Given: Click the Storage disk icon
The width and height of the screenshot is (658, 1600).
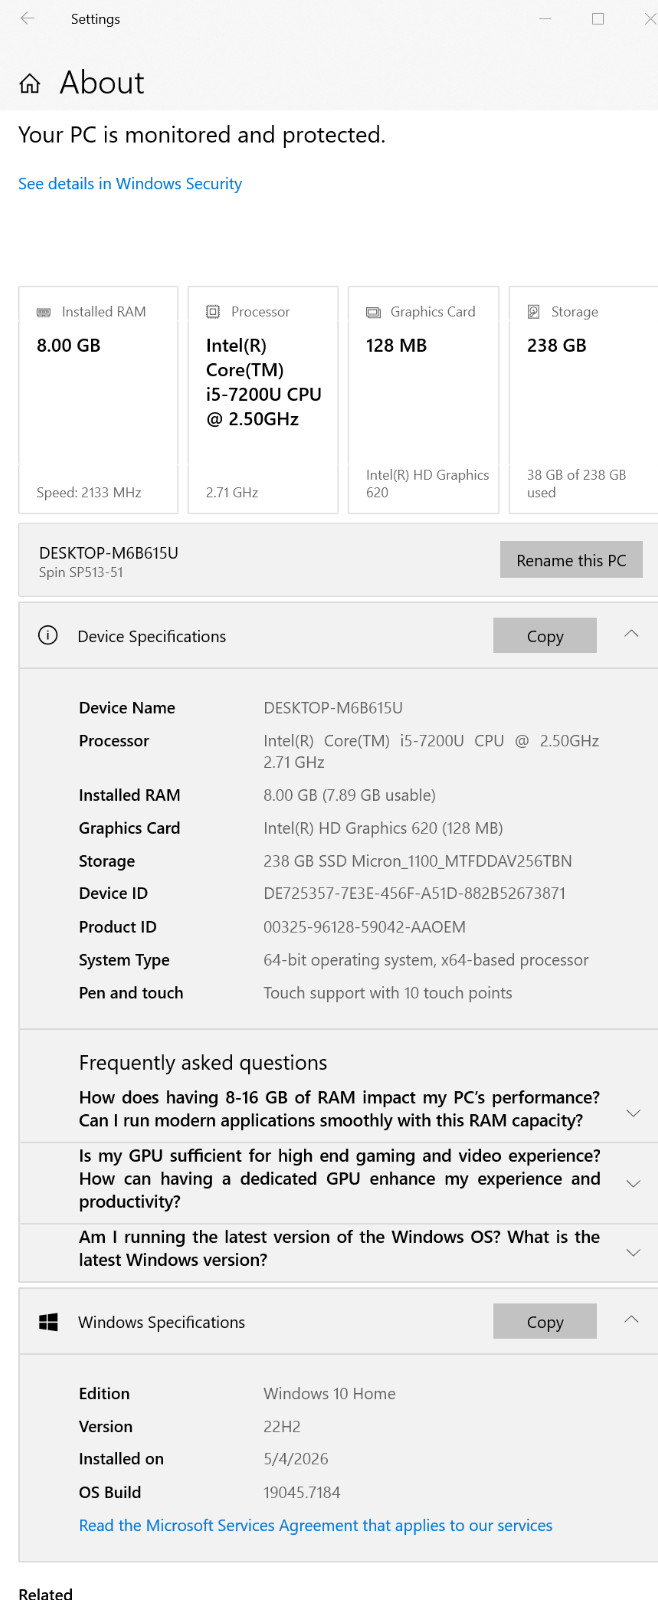Looking at the screenshot, I should [534, 312].
